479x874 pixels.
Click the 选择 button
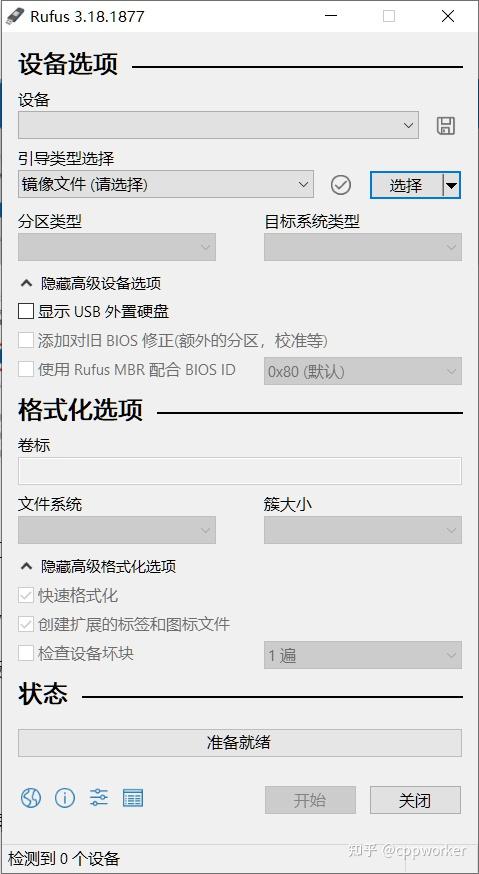point(407,185)
